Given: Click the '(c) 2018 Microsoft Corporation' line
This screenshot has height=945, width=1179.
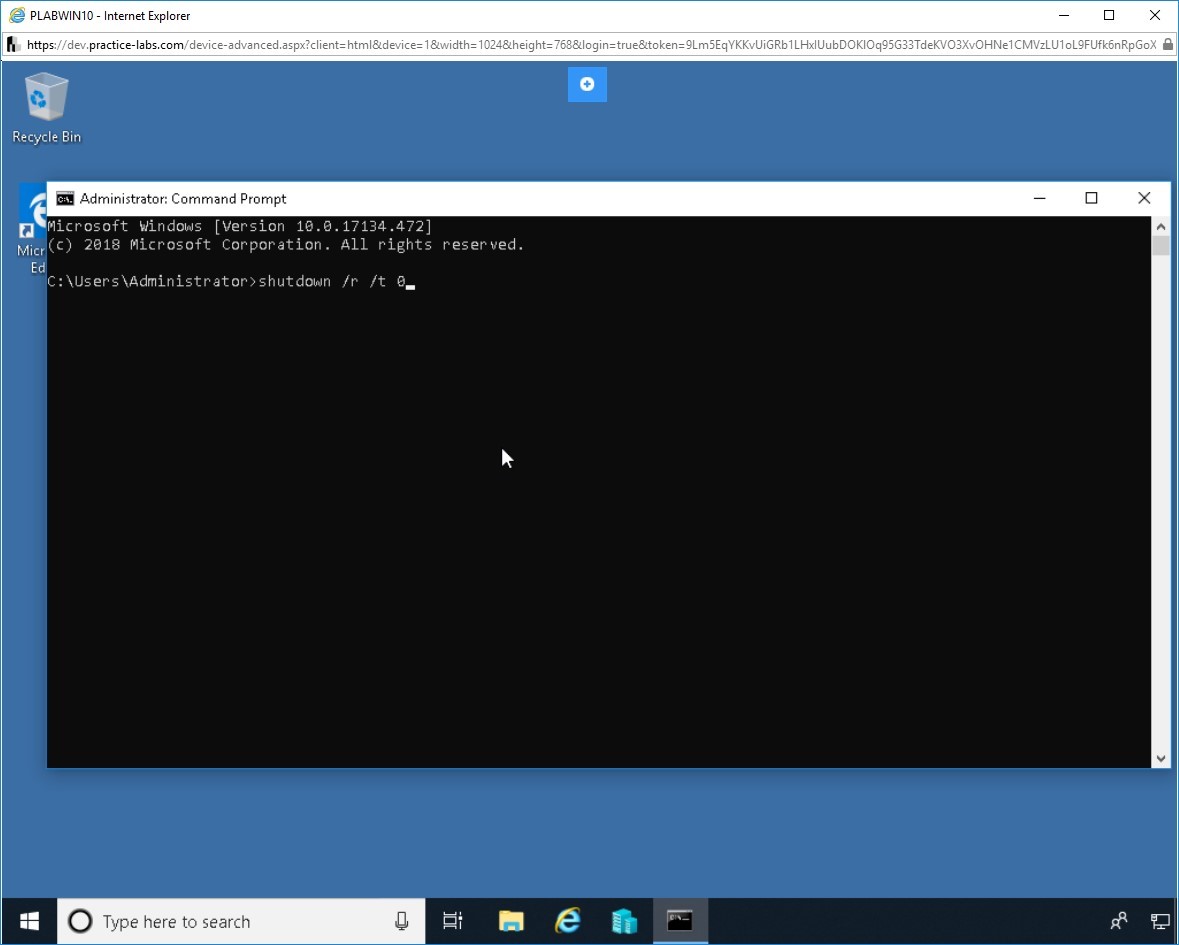Looking at the screenshot, I should 285,244.
